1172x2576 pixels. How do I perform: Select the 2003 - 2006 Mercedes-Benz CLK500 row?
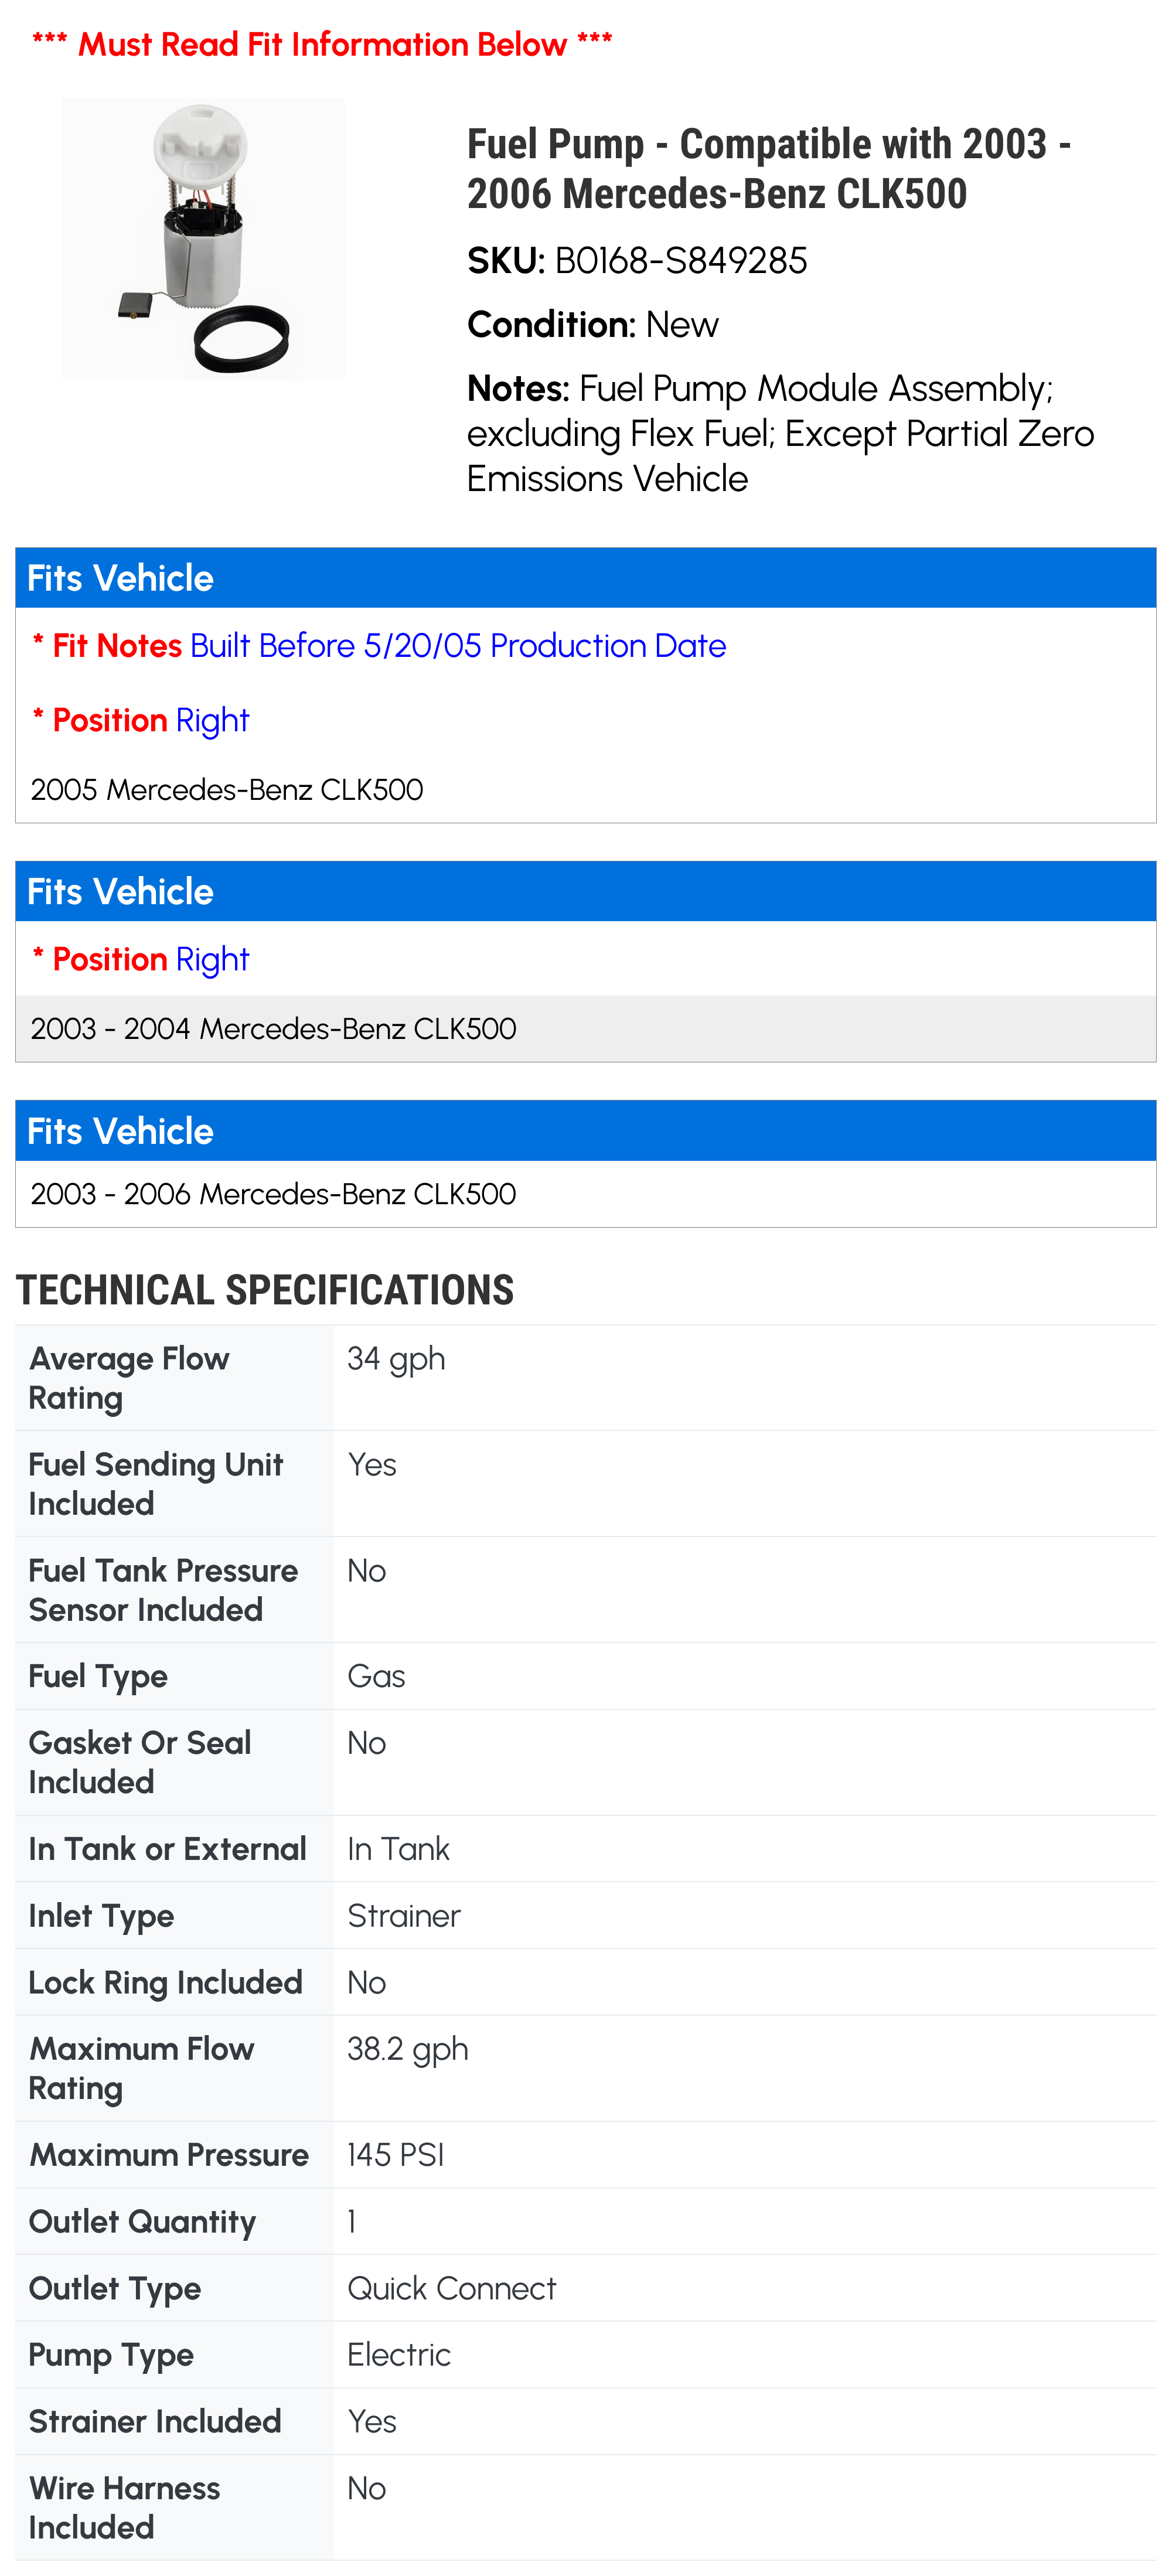pos(273,1194)
